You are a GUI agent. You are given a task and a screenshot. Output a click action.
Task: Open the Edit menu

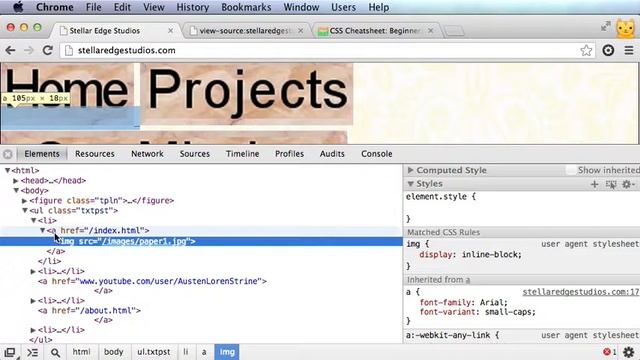(122, 7)
